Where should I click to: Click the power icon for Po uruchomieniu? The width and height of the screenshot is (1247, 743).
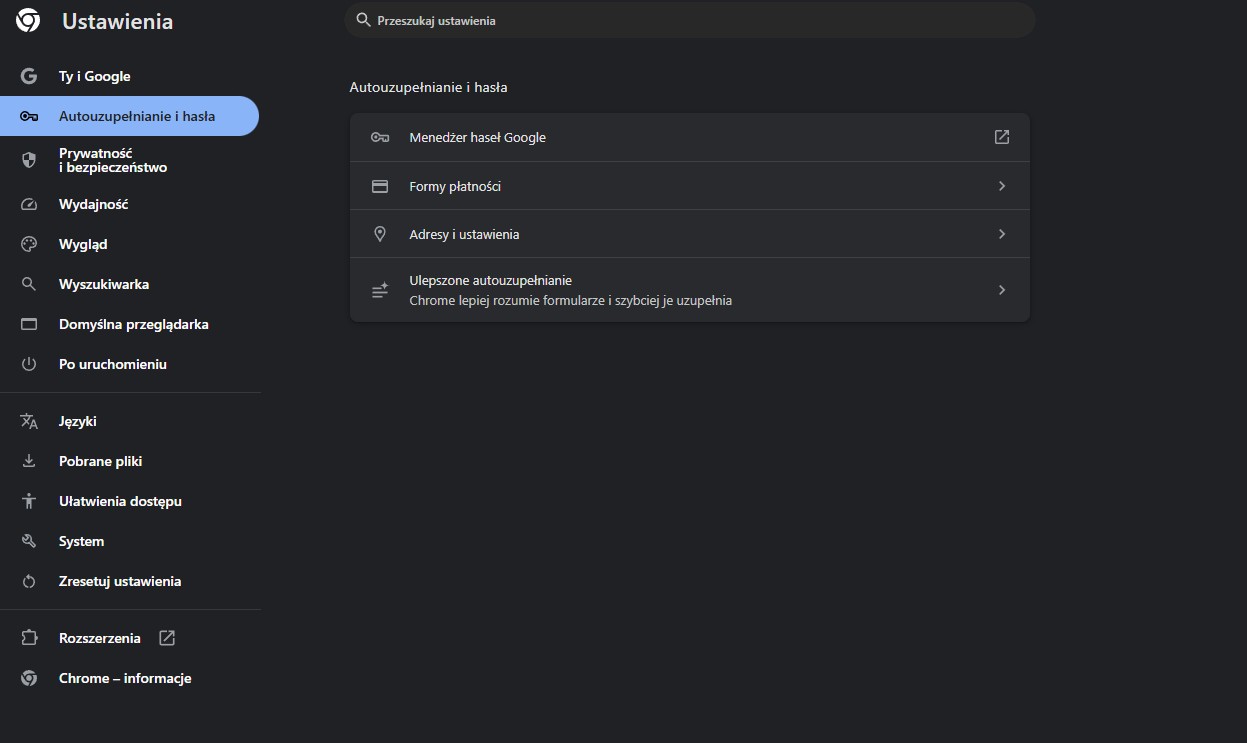coord(29,364)
